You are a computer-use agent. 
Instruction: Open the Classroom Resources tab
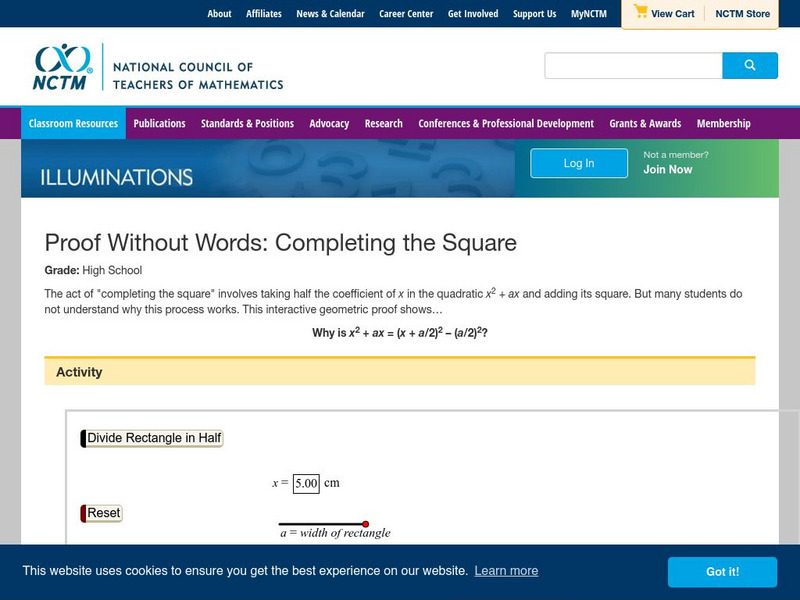point(73,124)
